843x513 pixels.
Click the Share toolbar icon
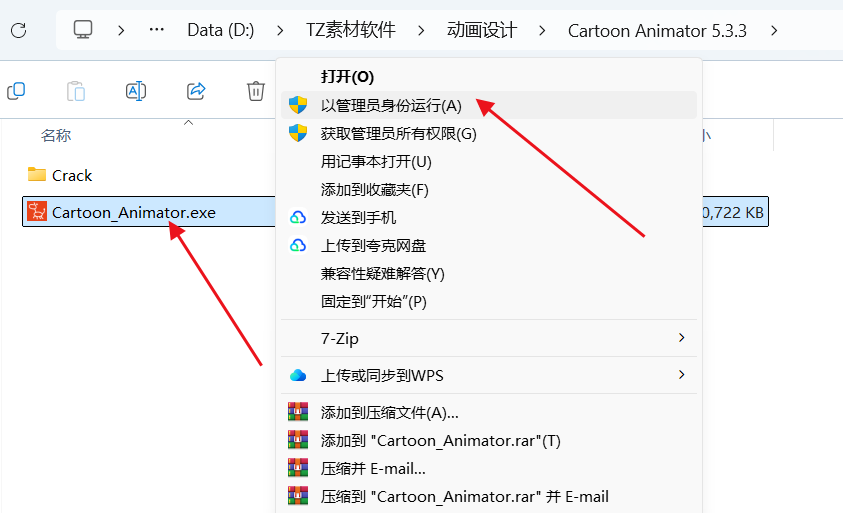click(196, 91)
